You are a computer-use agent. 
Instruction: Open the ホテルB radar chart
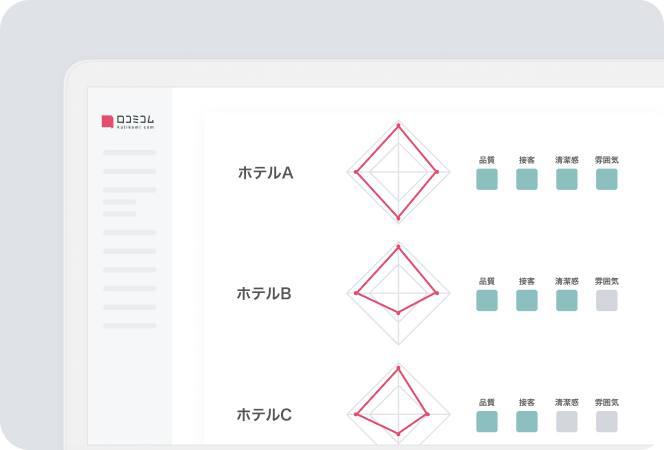pos(398,293)
